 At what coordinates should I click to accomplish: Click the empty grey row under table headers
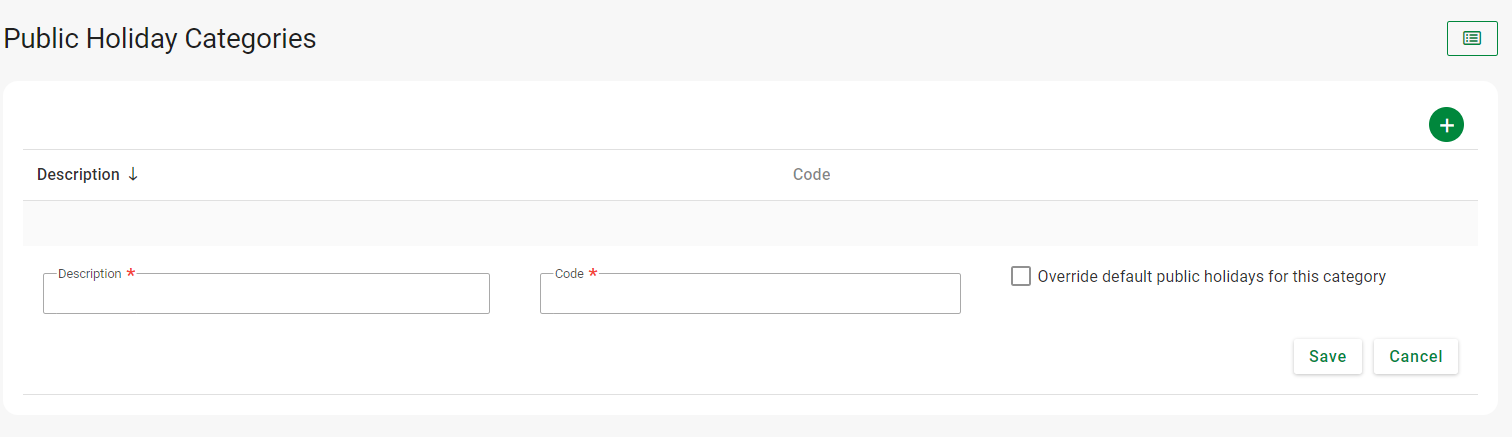click(x=750, y=223)
